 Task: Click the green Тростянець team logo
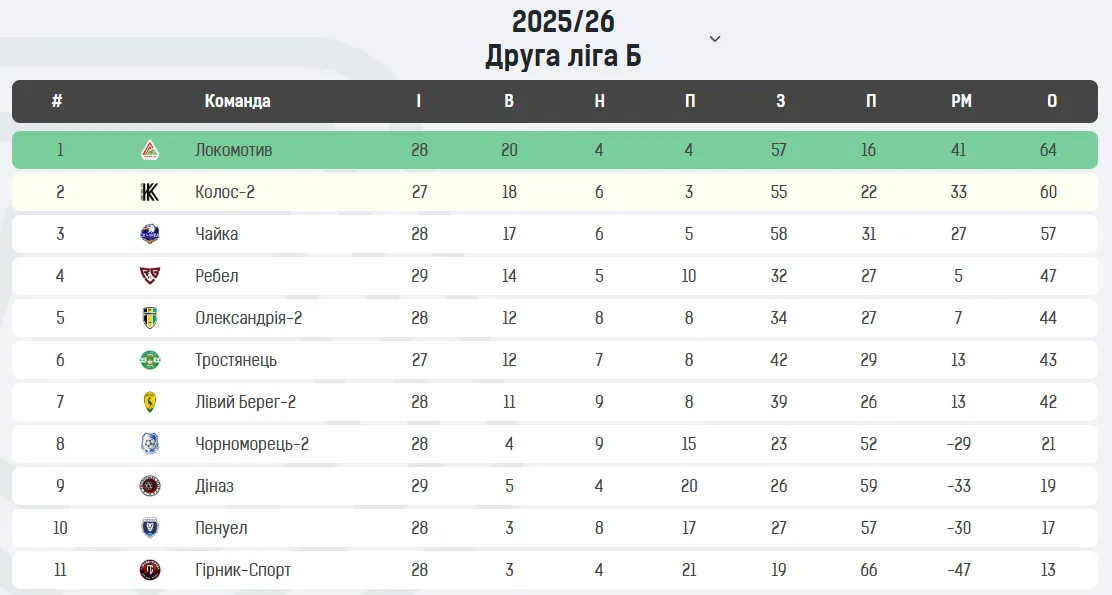150,360
